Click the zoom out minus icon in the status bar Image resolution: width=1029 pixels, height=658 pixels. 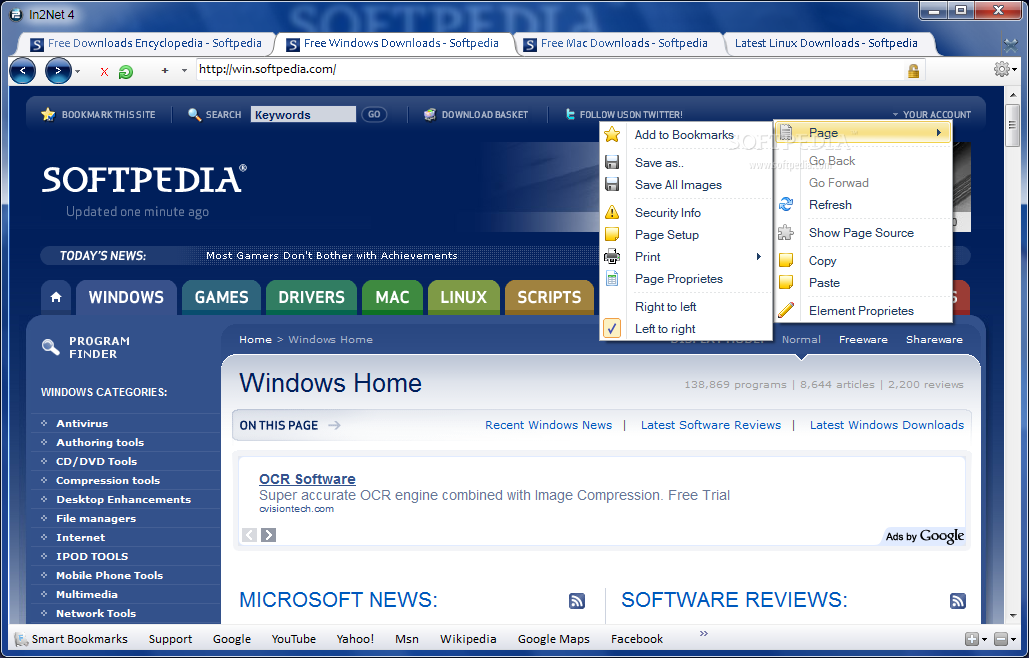tap(1000, 639)
